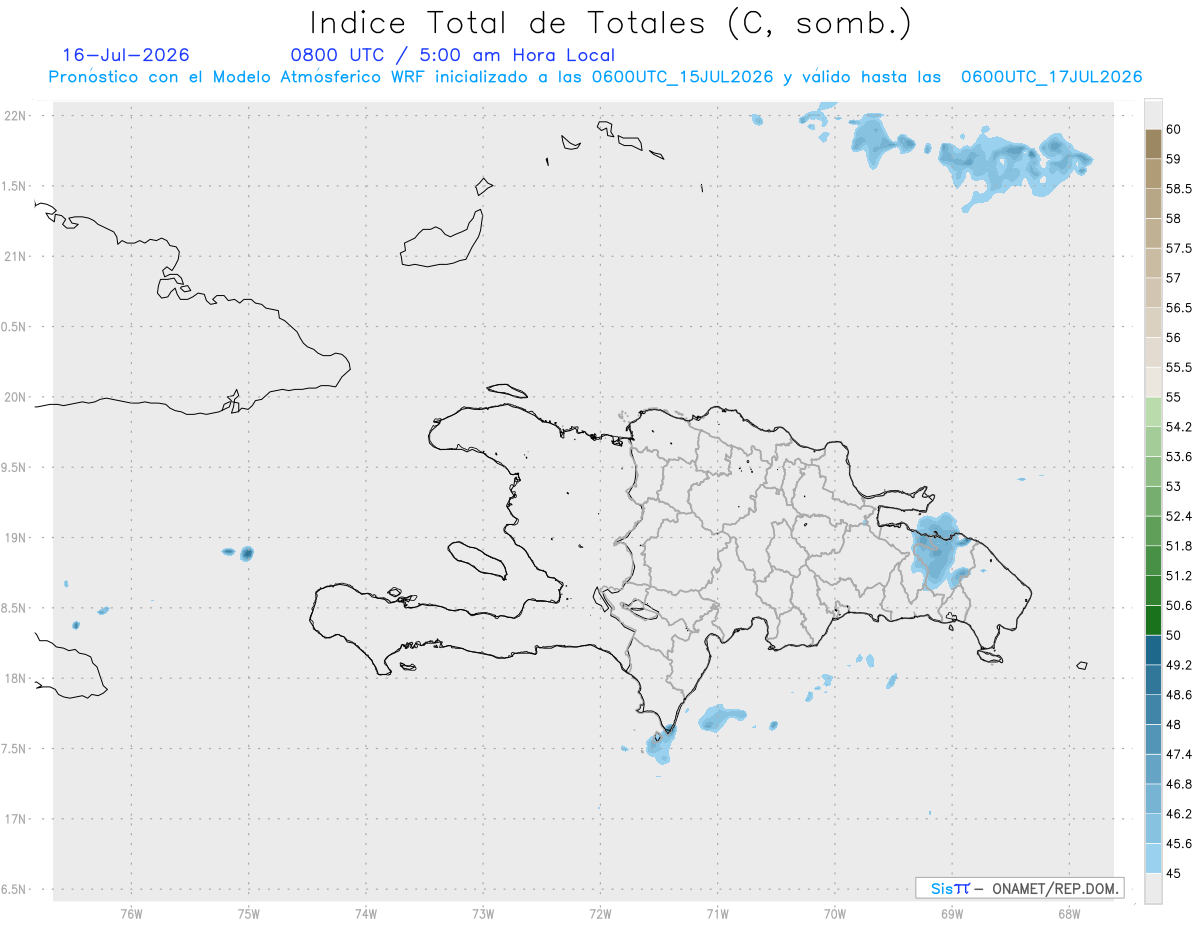
Task: Click the legend value "56.5"
Action: (1179, 308)
